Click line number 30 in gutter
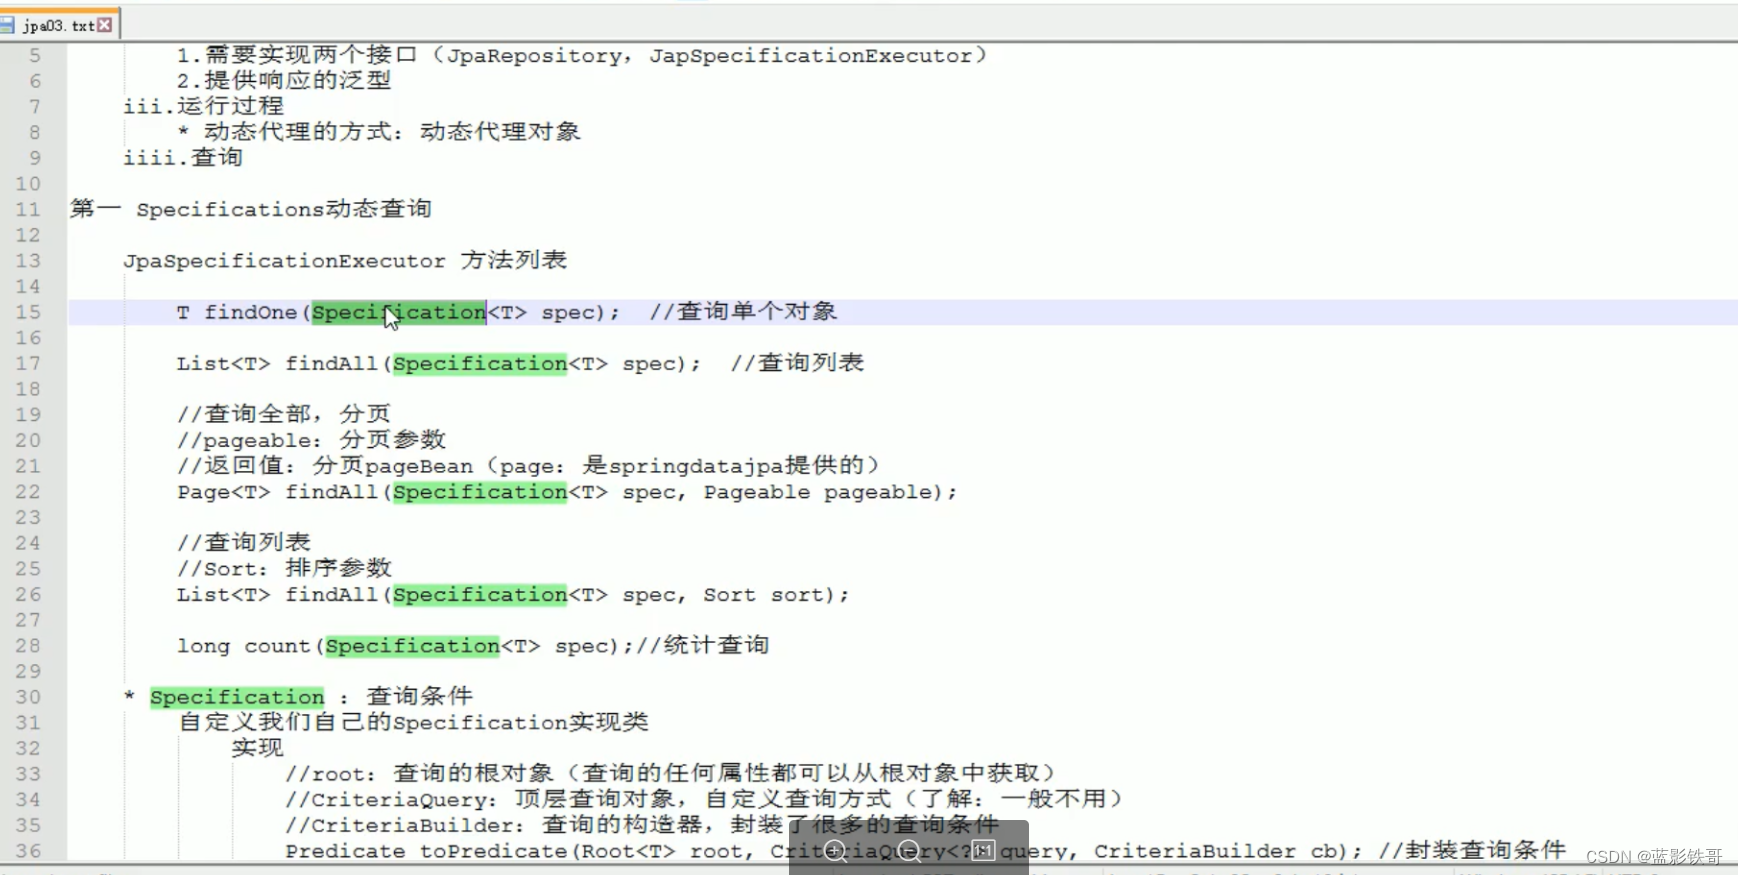Image resolution: width=1738 pixels, height=875 pixels. pos(28,697)
